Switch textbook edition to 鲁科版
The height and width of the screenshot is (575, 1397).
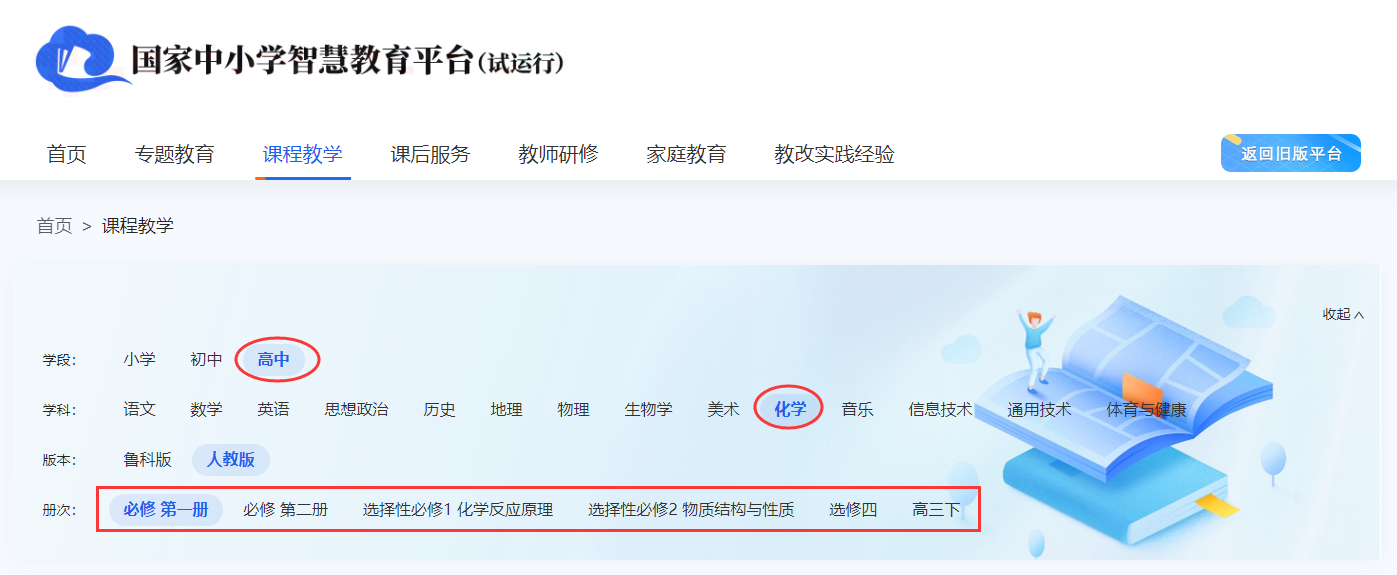148,460
